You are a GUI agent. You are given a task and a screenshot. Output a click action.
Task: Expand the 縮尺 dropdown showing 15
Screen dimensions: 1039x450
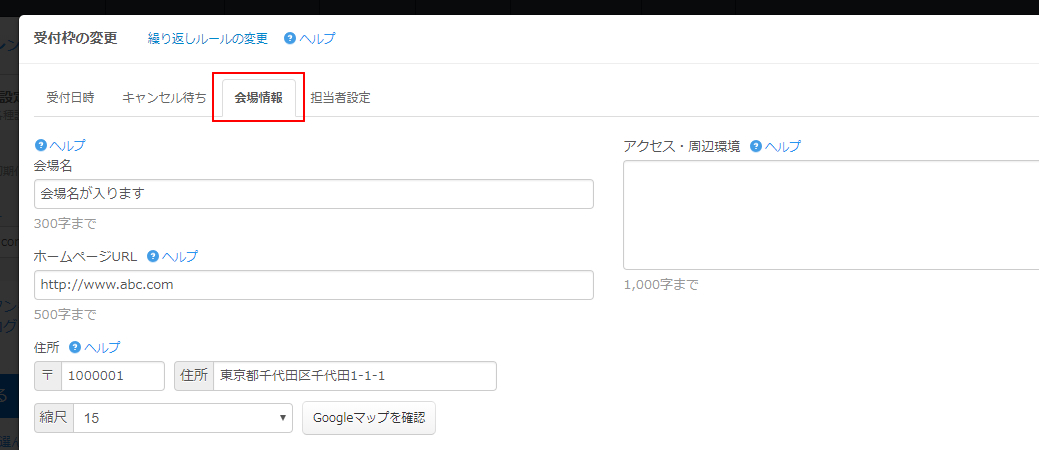(183, 418)
